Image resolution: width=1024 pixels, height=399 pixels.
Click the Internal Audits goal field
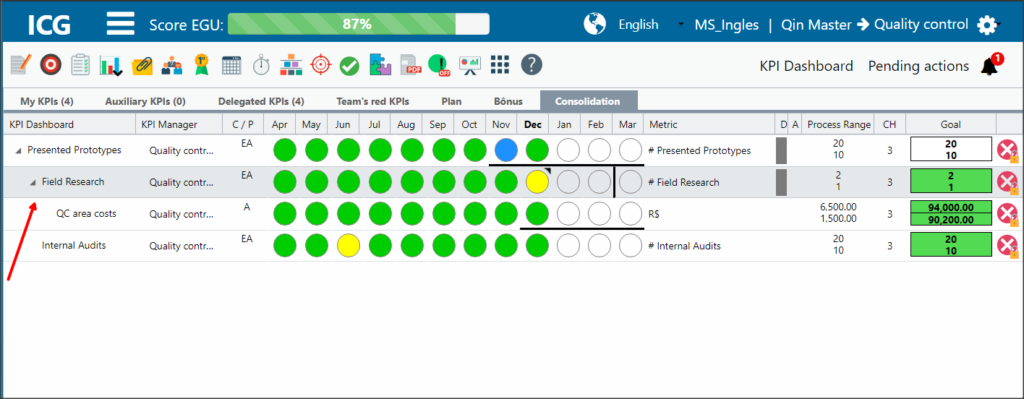[x=950, y=246]
